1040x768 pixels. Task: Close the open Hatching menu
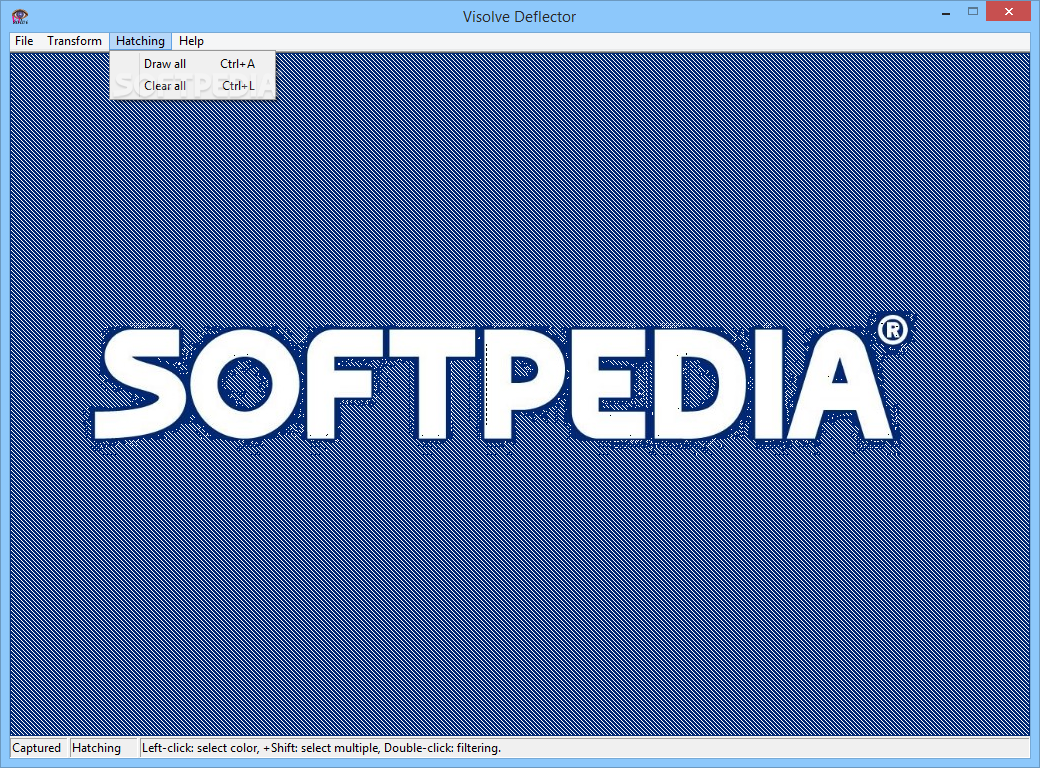click(x=140, y=41)
